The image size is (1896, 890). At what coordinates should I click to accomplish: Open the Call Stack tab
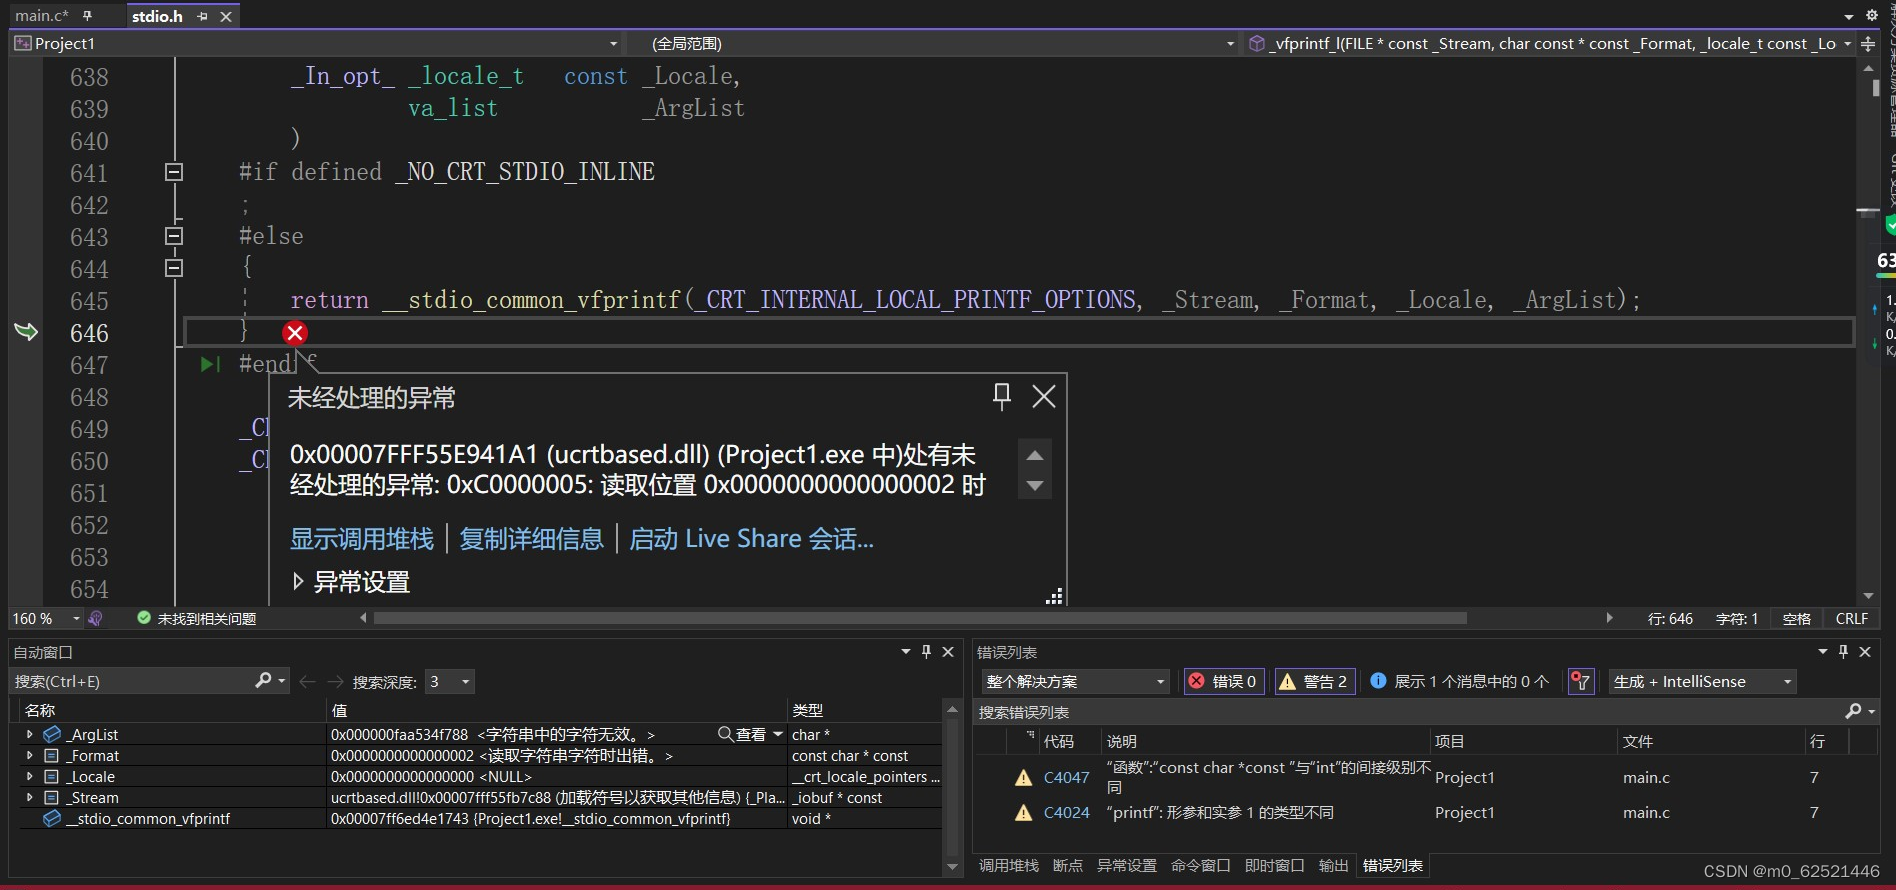pos(1008,866)
